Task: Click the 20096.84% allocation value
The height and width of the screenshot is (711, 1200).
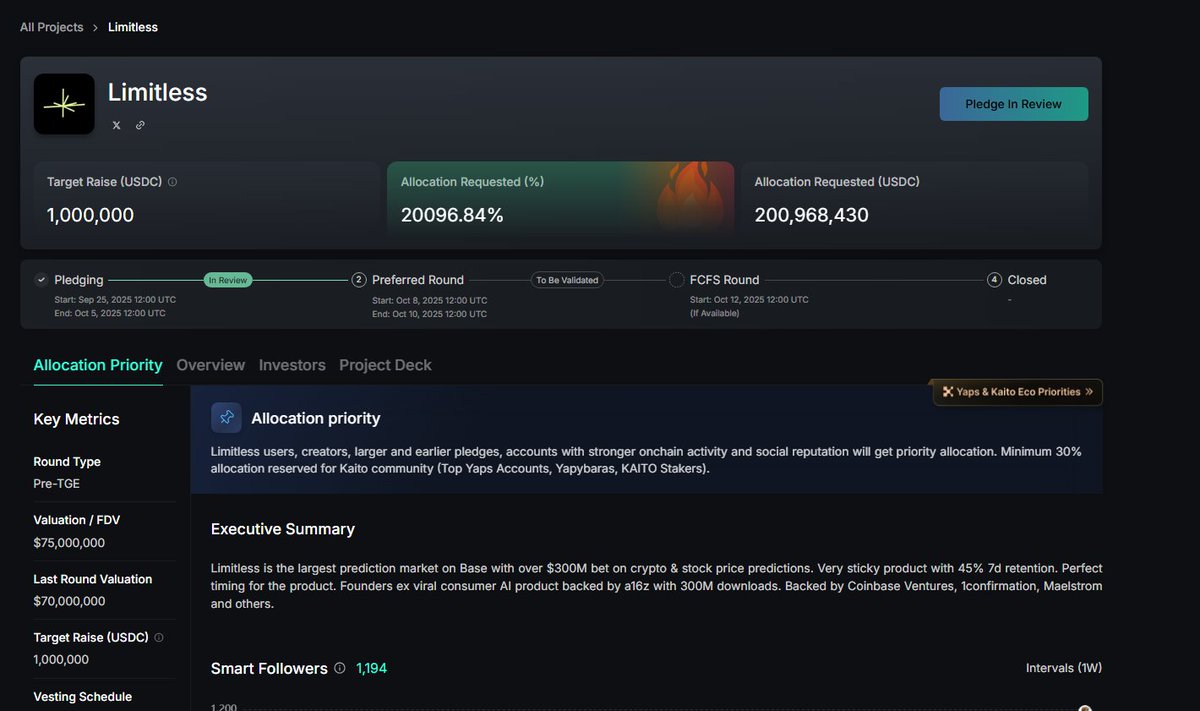Action: 452,215
